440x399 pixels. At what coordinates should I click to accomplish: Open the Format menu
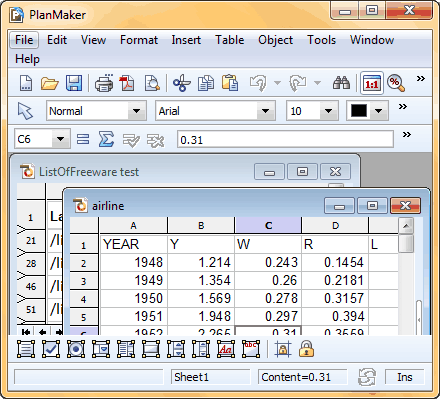pos(139,40)
